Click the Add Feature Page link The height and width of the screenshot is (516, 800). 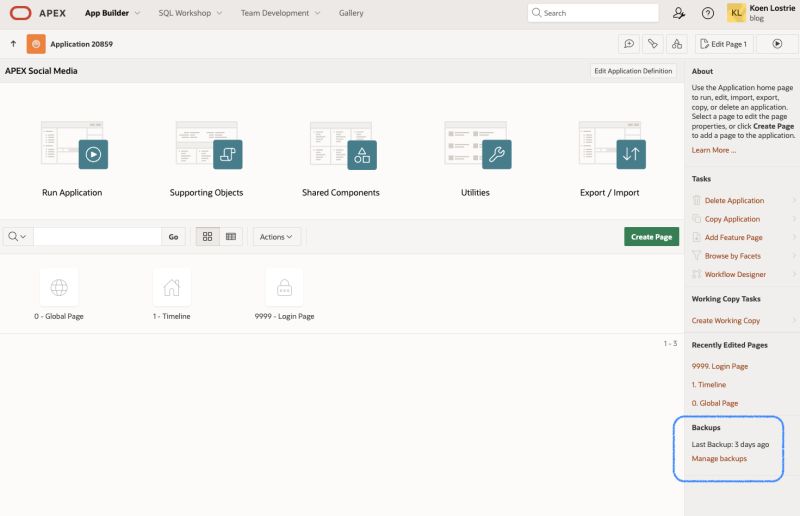coord(733,237)
